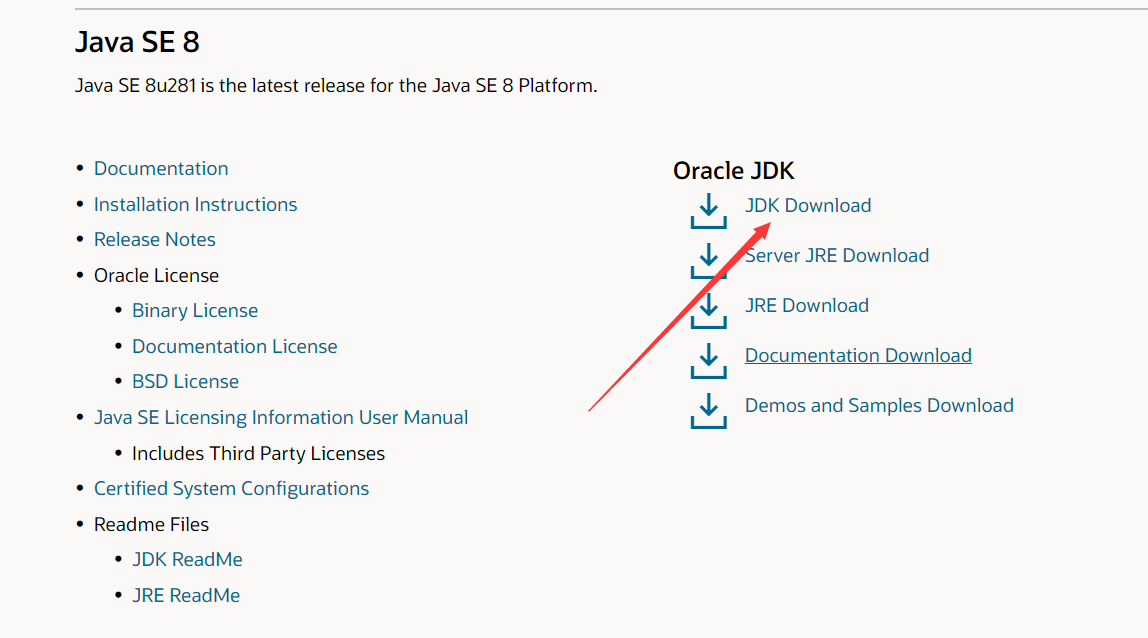Open the JRE Download link
This screenshot has width=1148, height=638.
coord(806,305)
